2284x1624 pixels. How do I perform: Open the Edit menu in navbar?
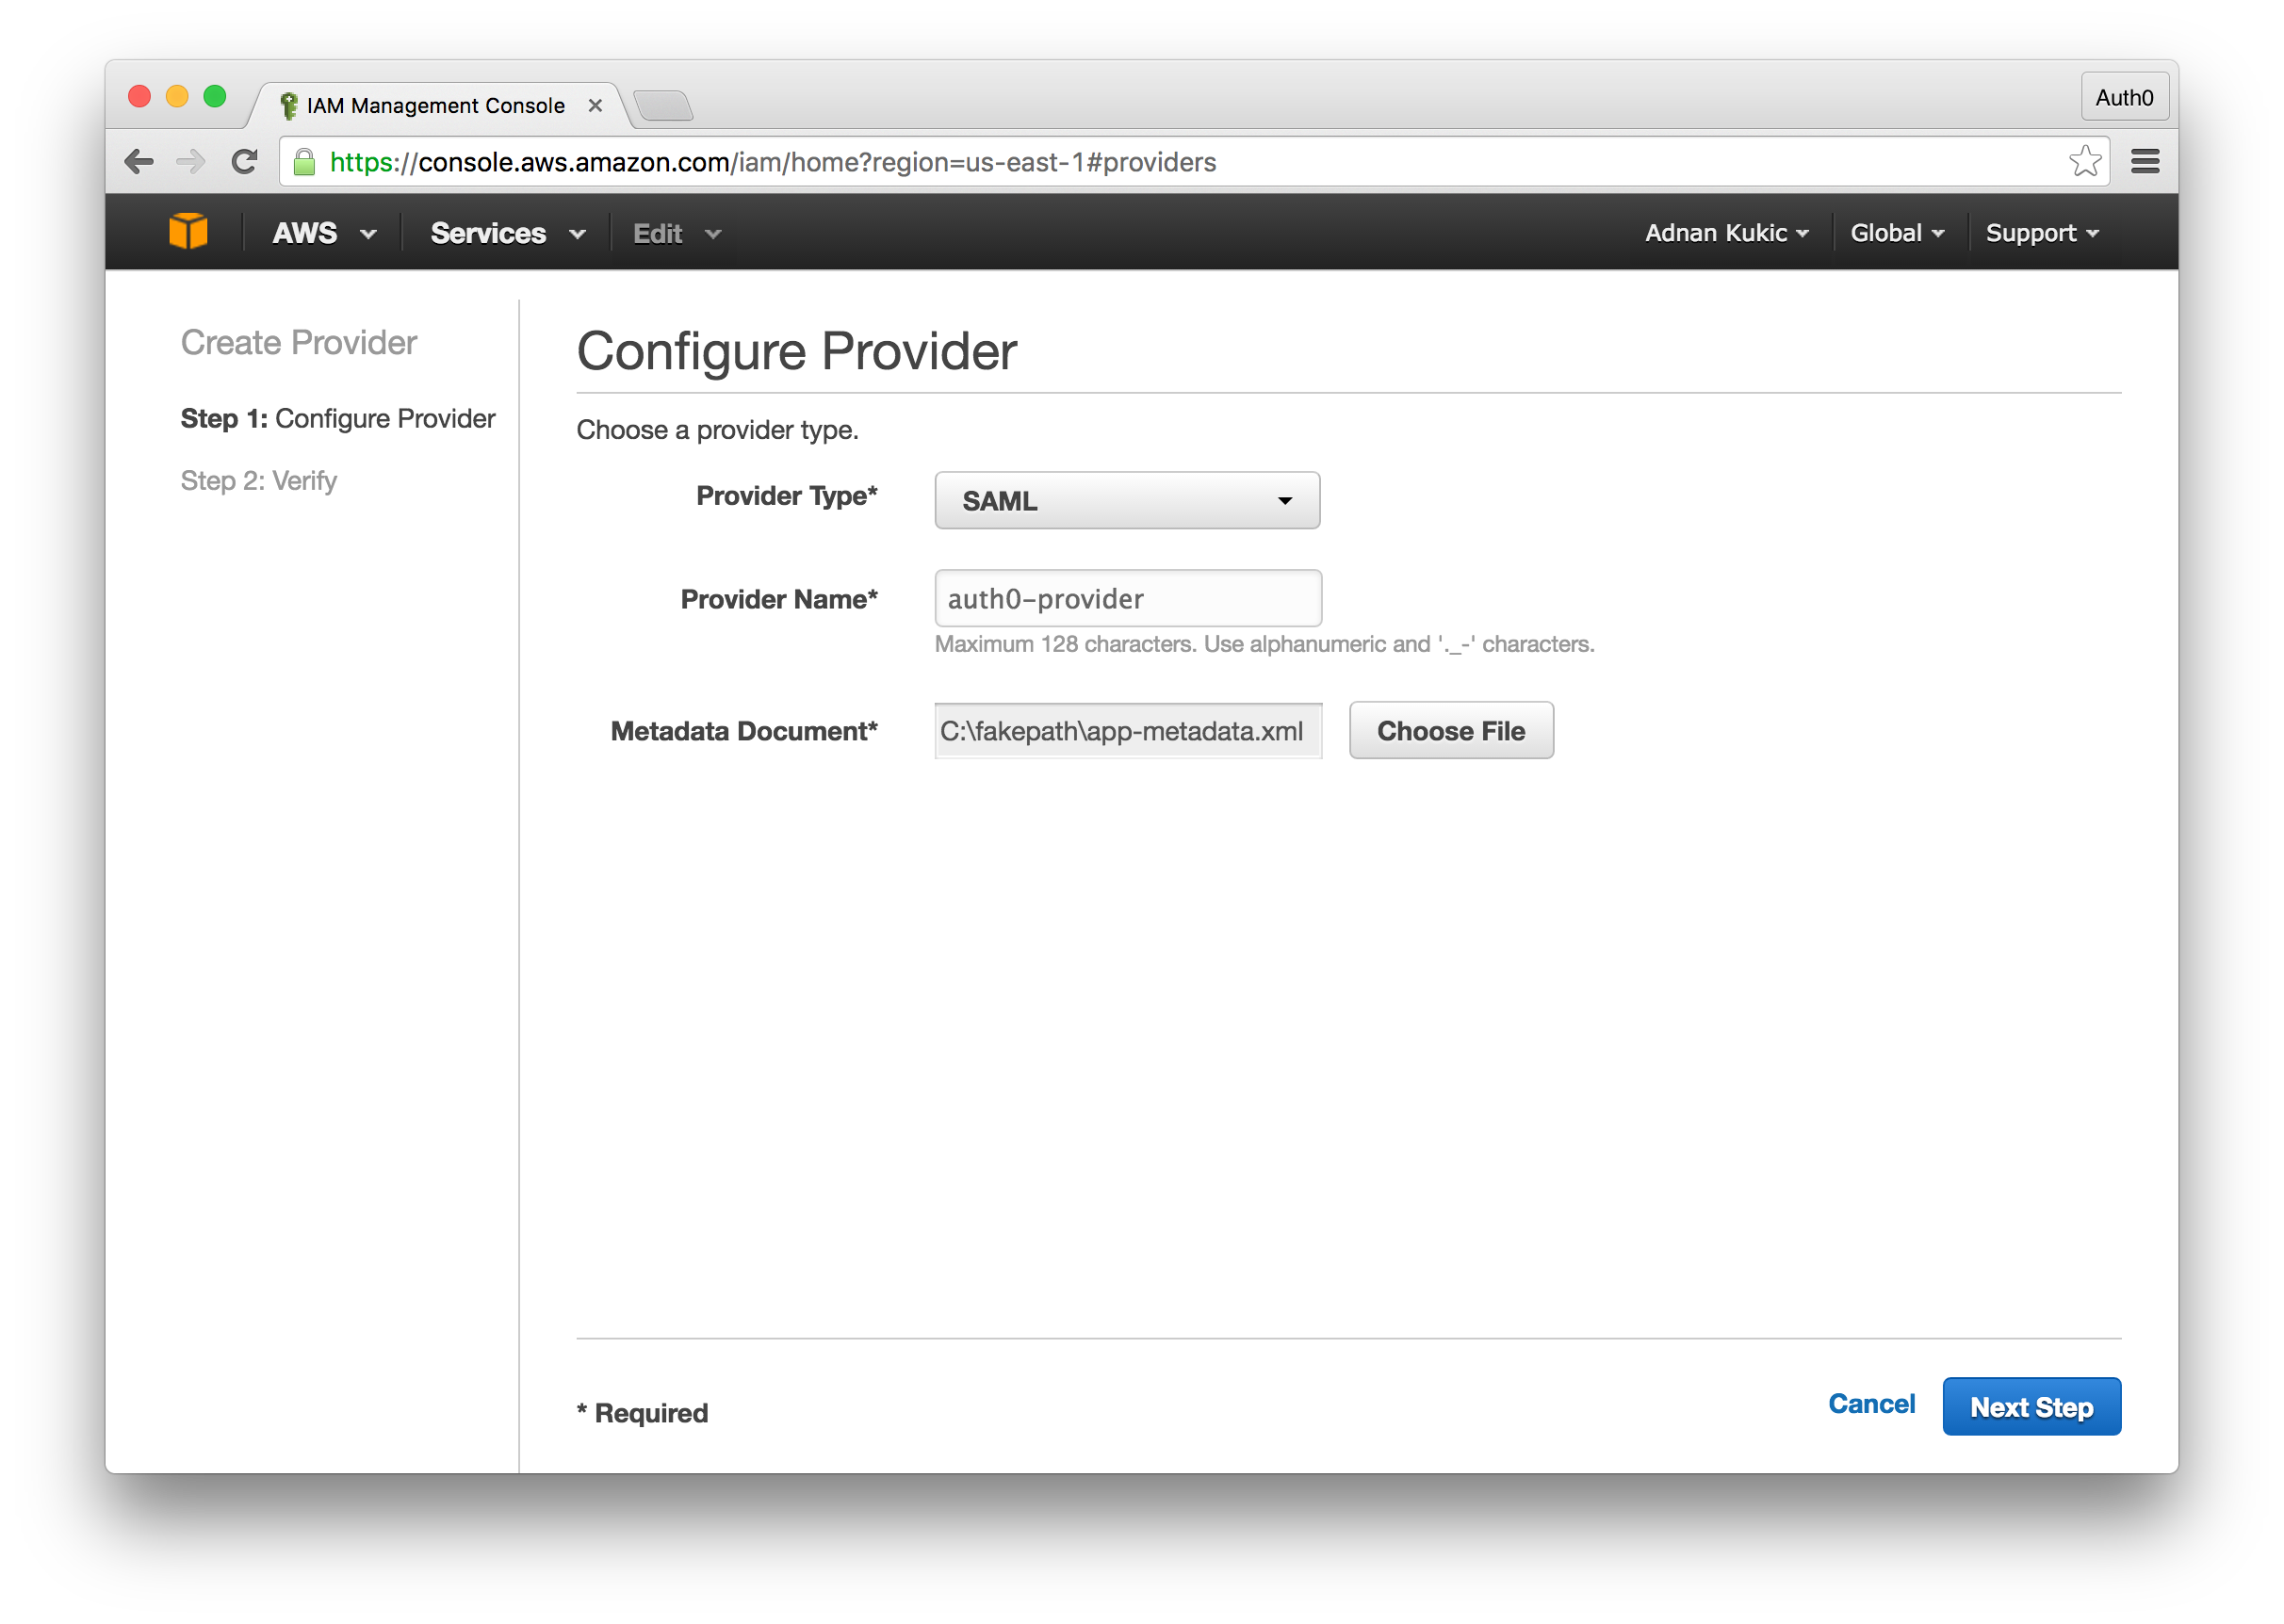click(676, 234)
